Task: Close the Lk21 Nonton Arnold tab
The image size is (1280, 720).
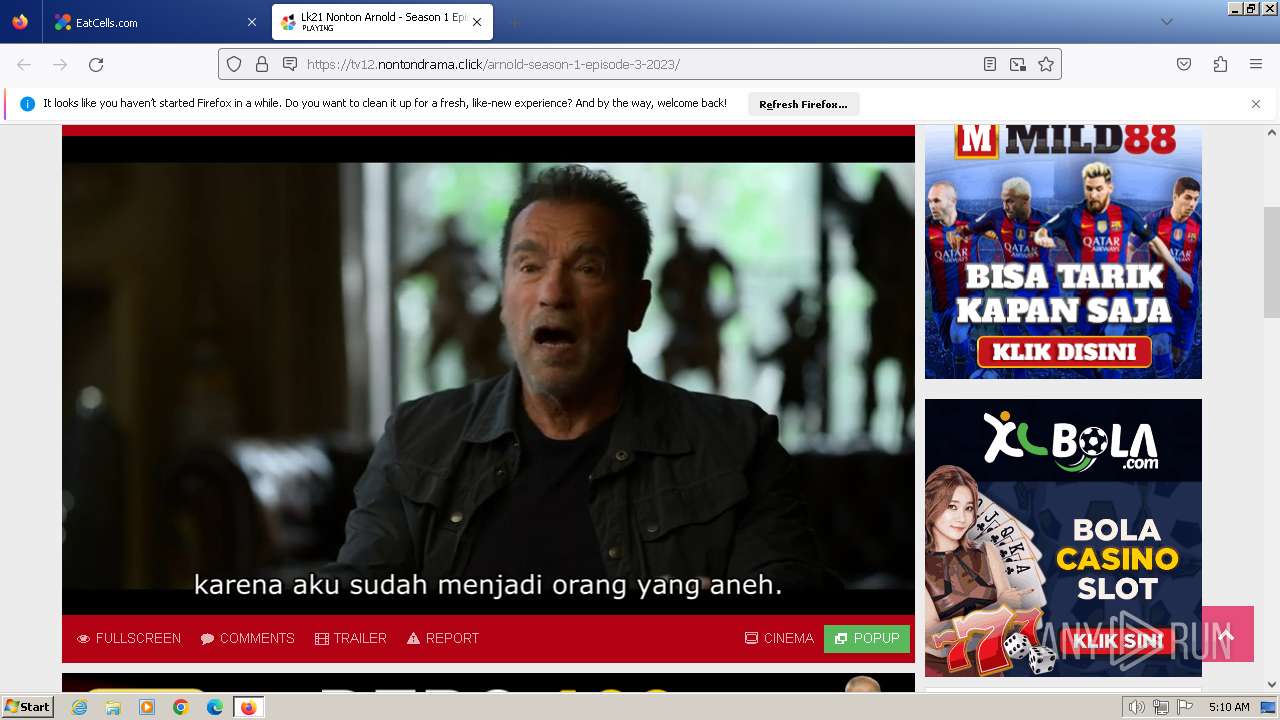Action: coord(477,22)
